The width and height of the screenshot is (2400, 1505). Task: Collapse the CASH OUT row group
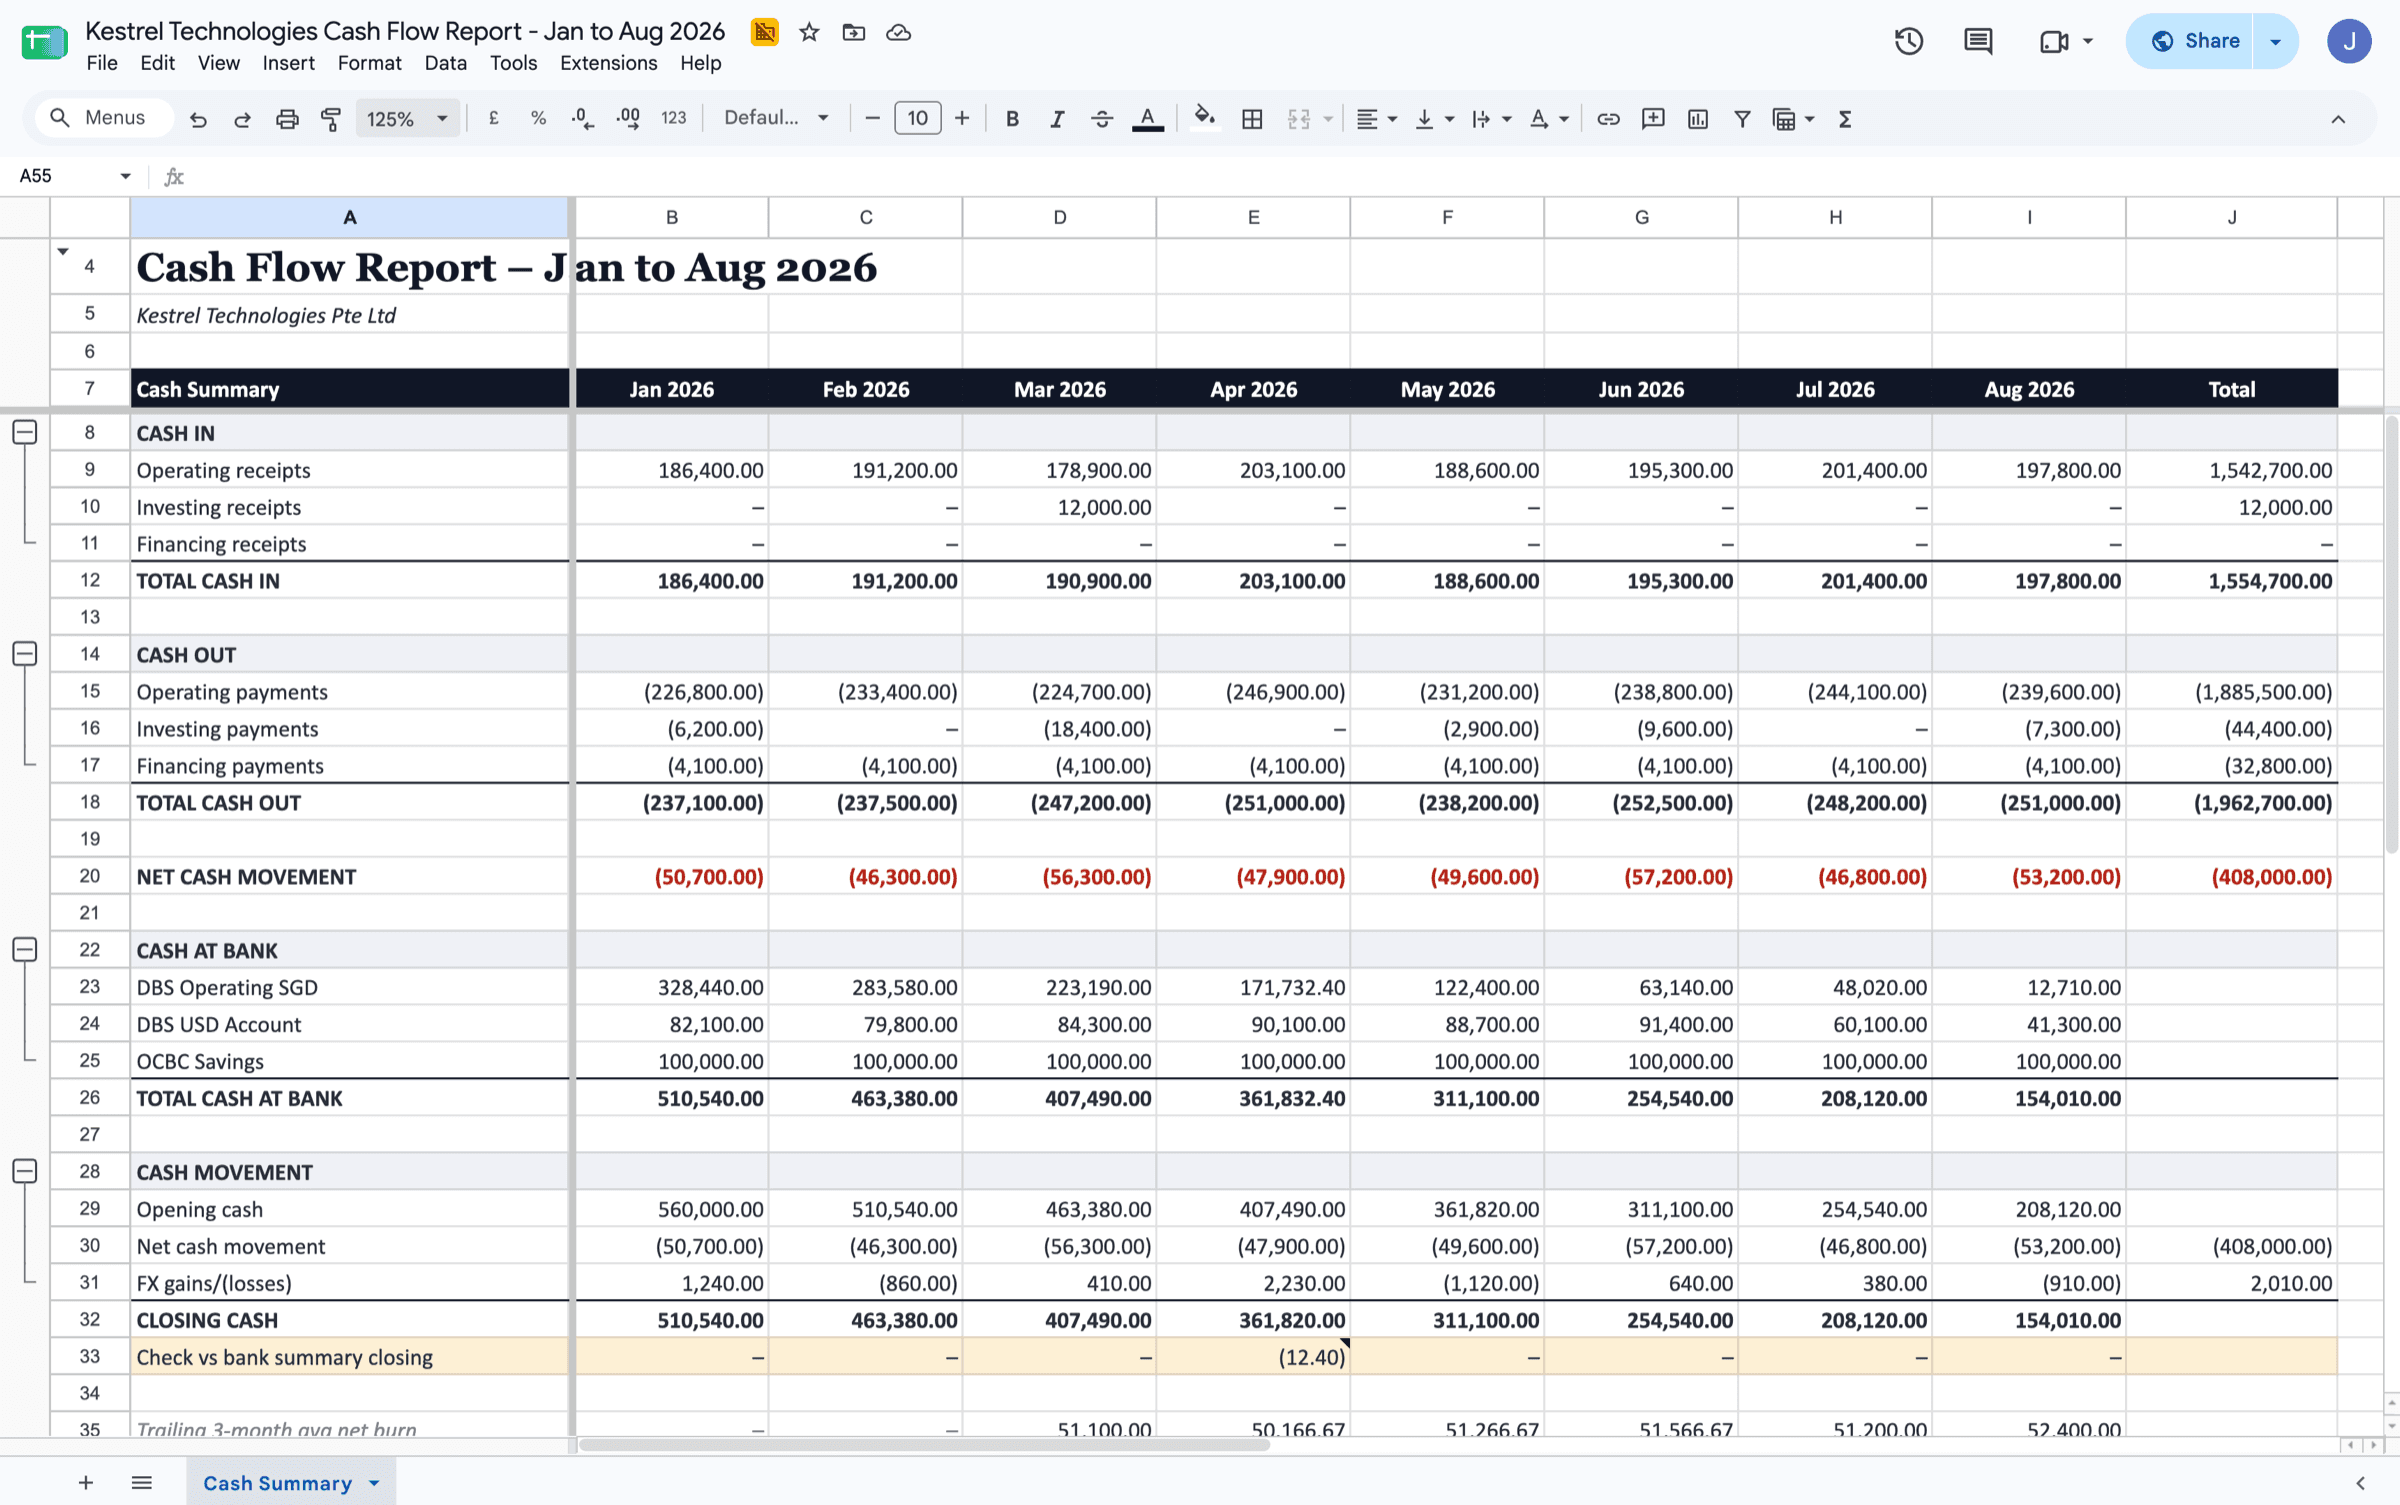(25, 654)
